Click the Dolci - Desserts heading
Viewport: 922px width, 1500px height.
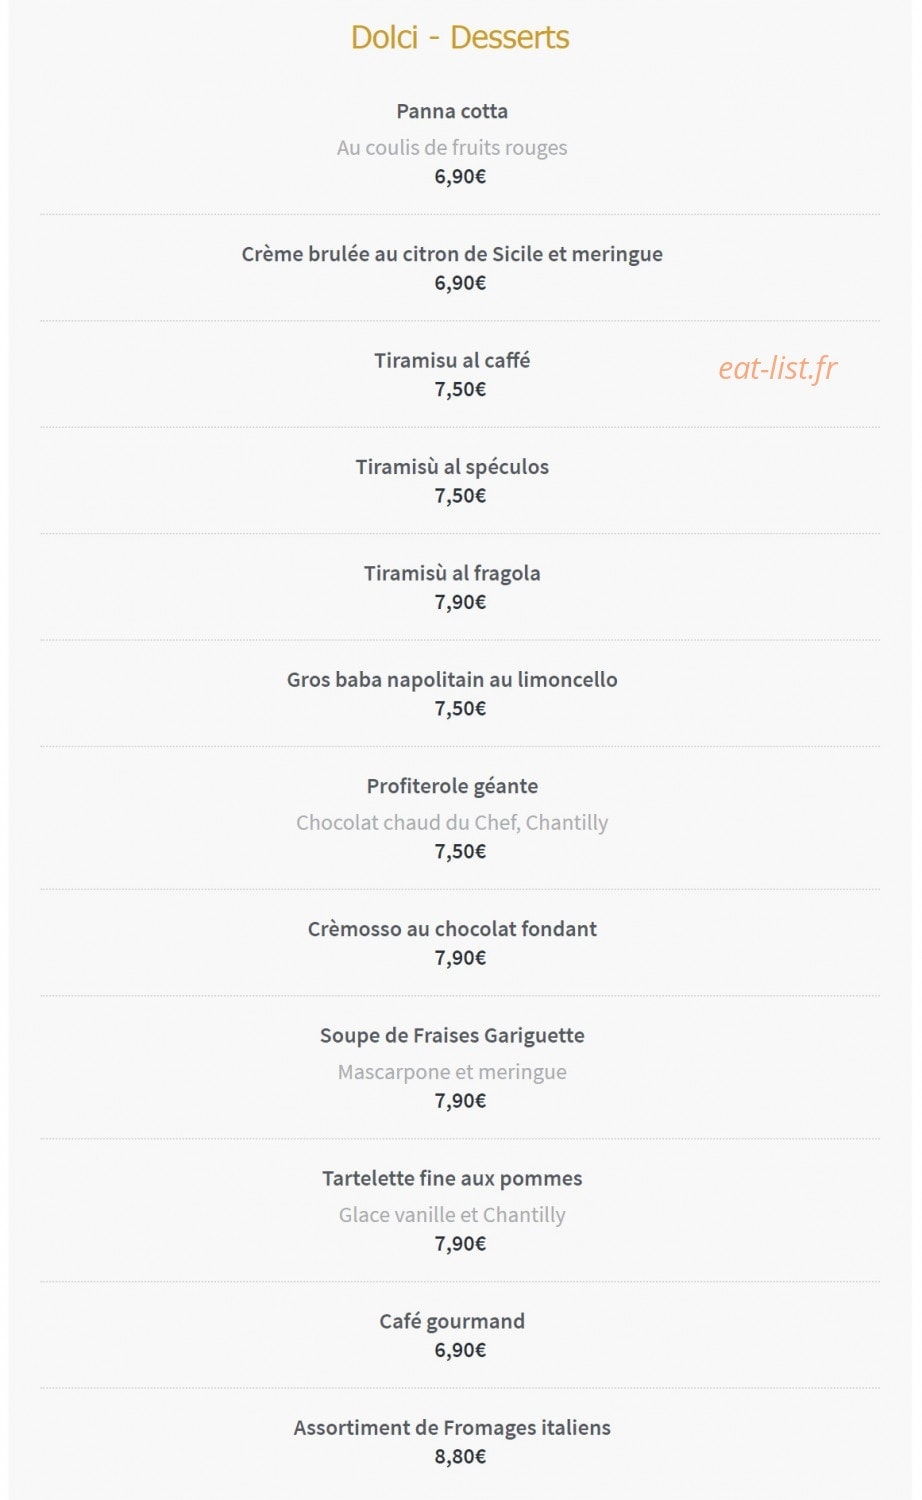tap(460, 37)
